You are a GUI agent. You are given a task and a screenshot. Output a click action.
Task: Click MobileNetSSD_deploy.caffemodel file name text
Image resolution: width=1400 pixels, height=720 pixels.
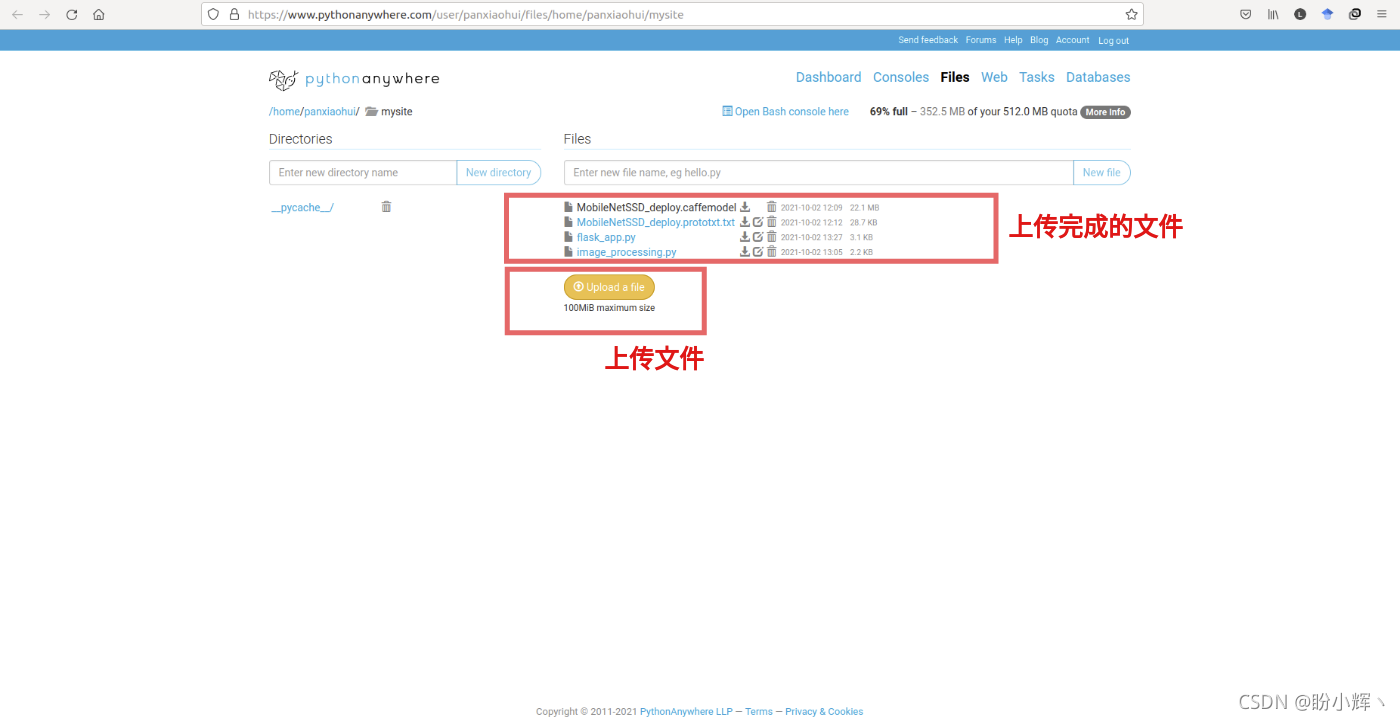(x=656, y=207)
